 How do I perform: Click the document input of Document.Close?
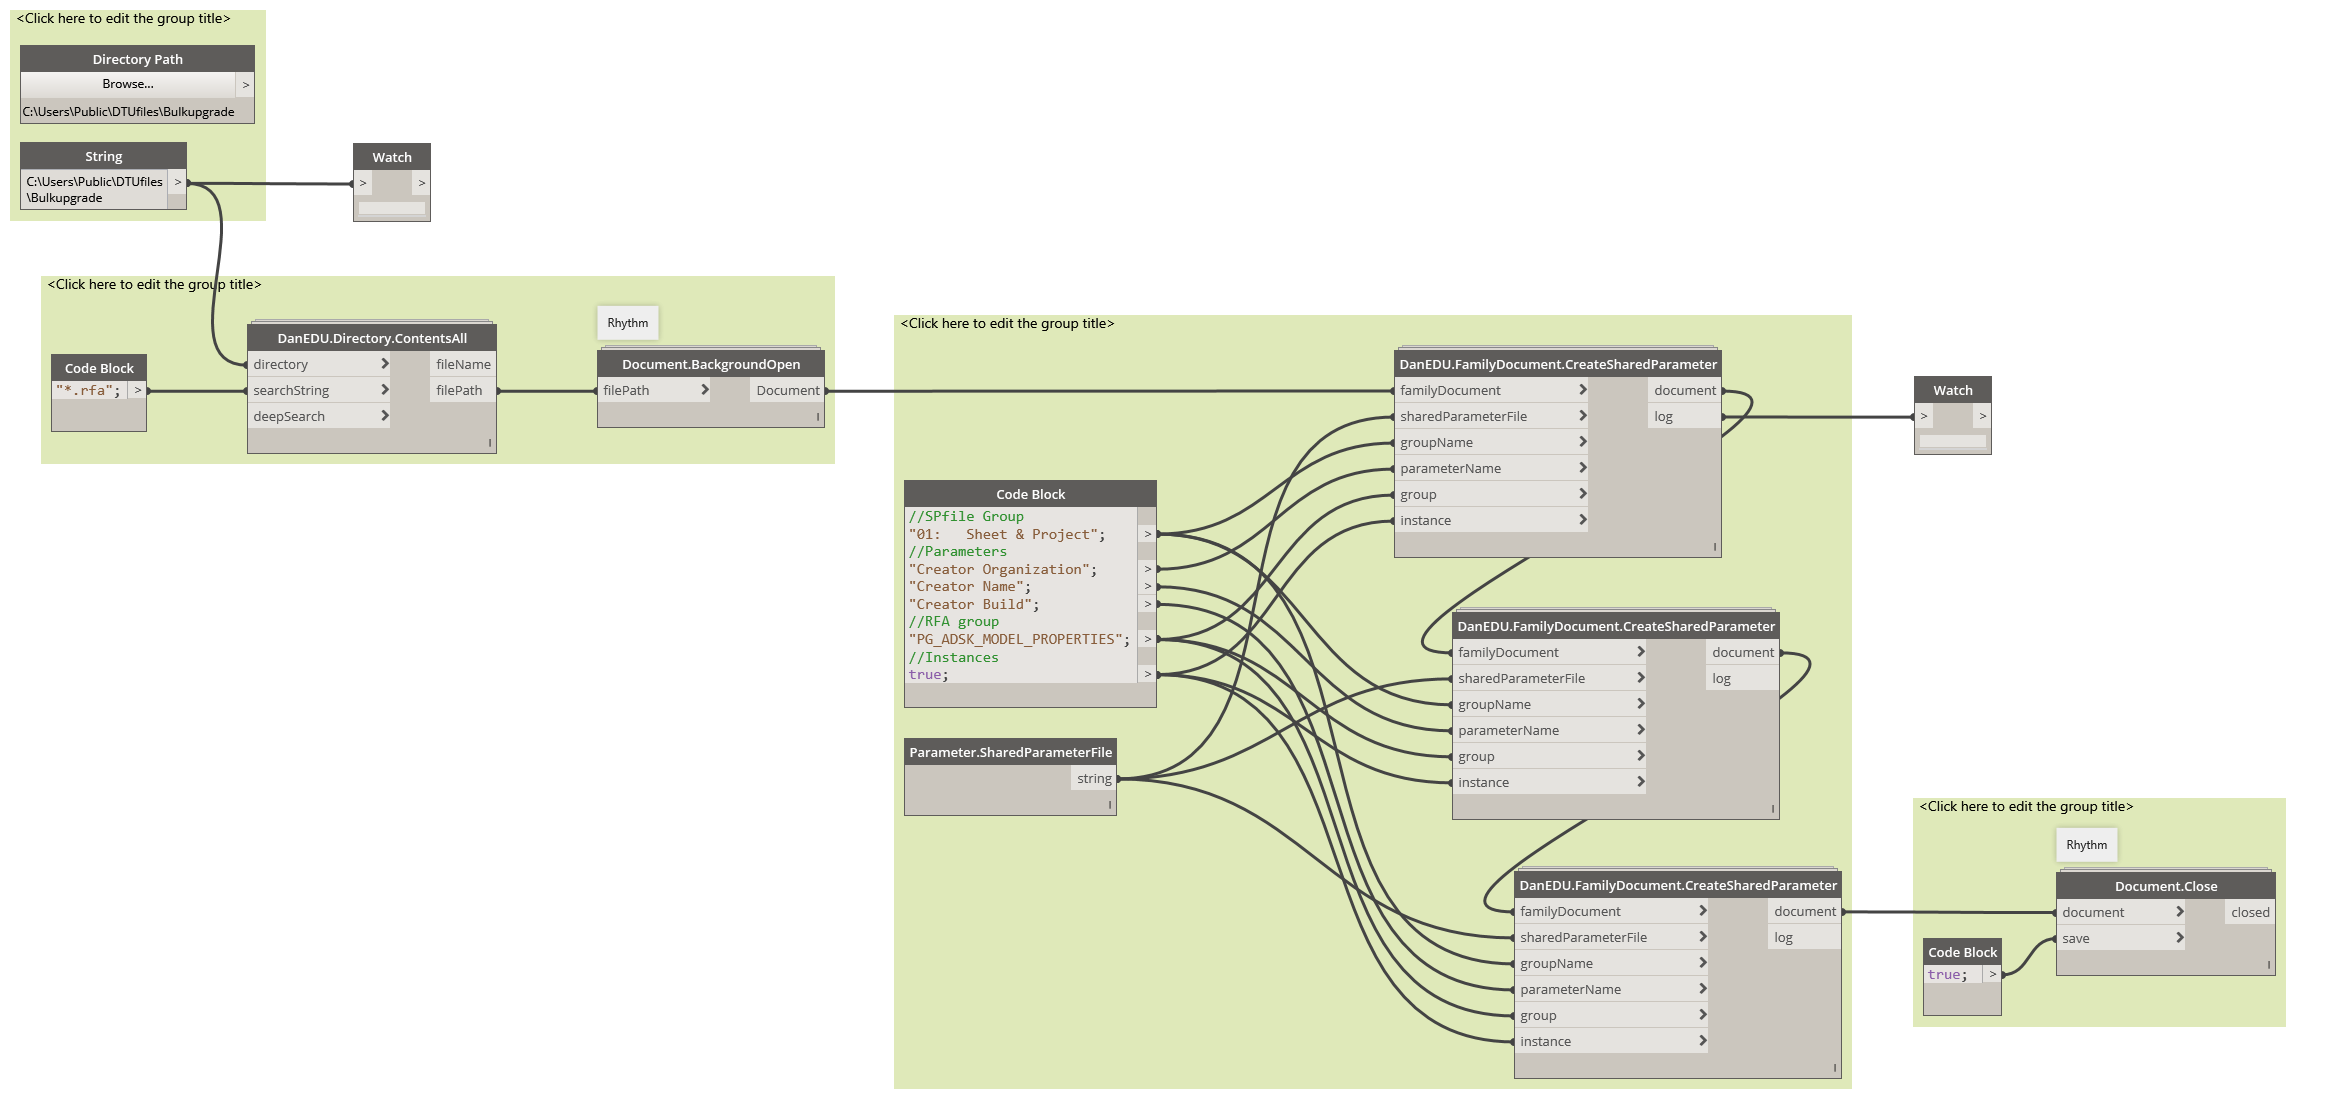pyautogui.click(x=2121, y=912)
